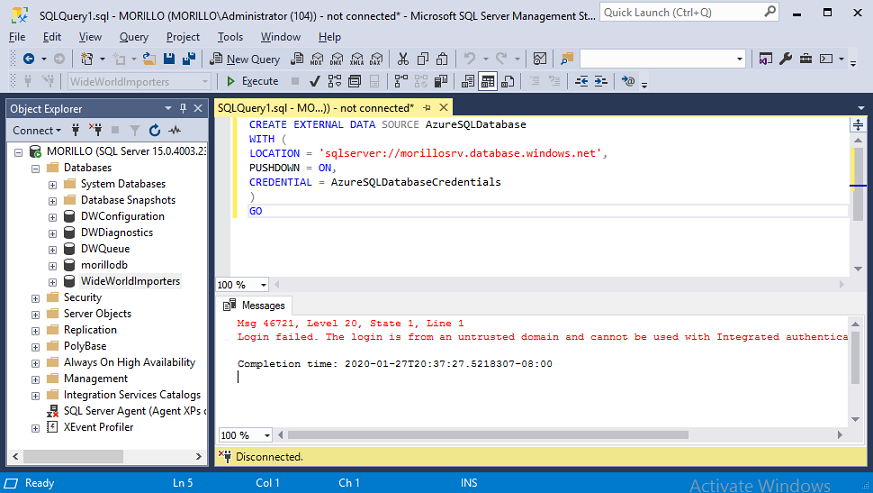Open the Query menu
The image size is (873, 493).
pyautogui.click(x=134, y=37)
